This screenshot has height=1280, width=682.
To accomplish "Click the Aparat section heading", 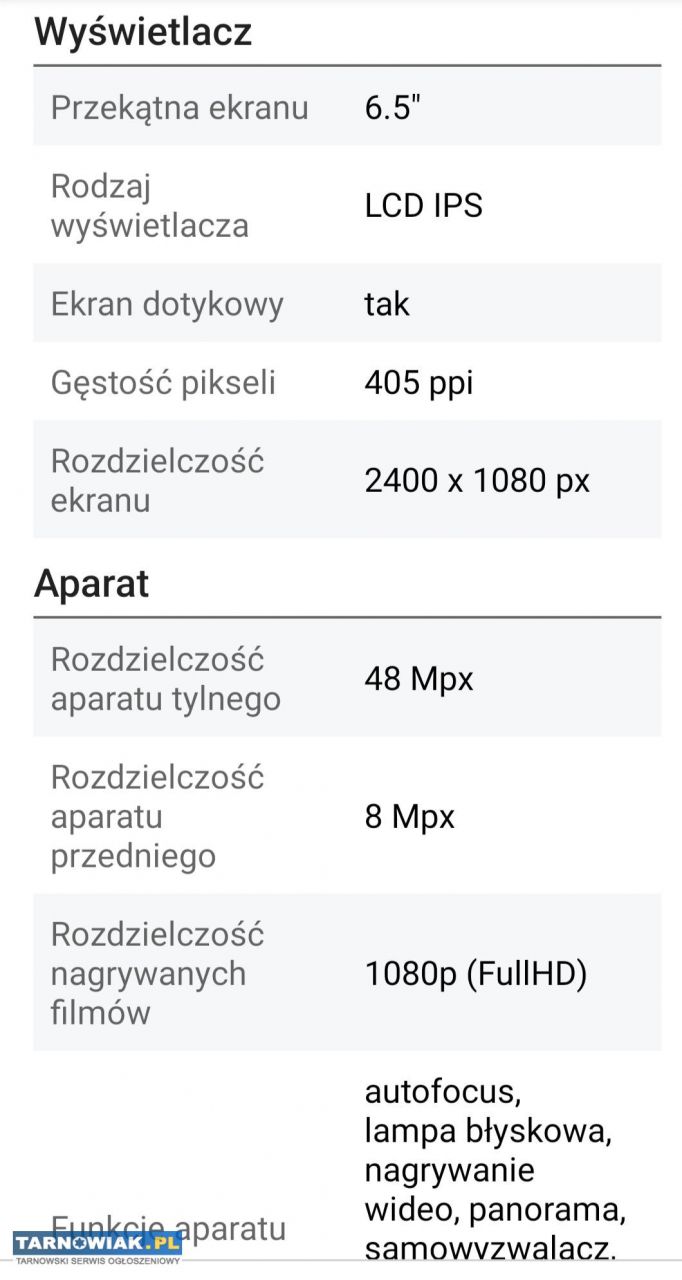I will click(x=92, y=584).
